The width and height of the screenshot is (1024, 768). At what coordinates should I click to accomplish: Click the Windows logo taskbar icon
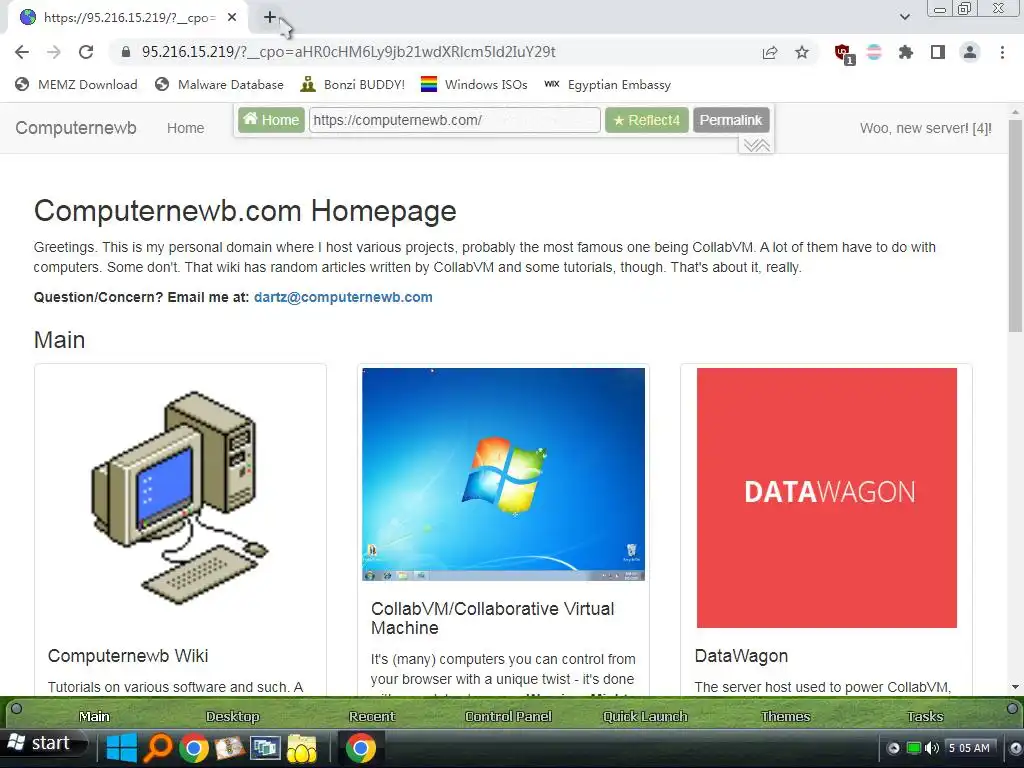(121, 748)
